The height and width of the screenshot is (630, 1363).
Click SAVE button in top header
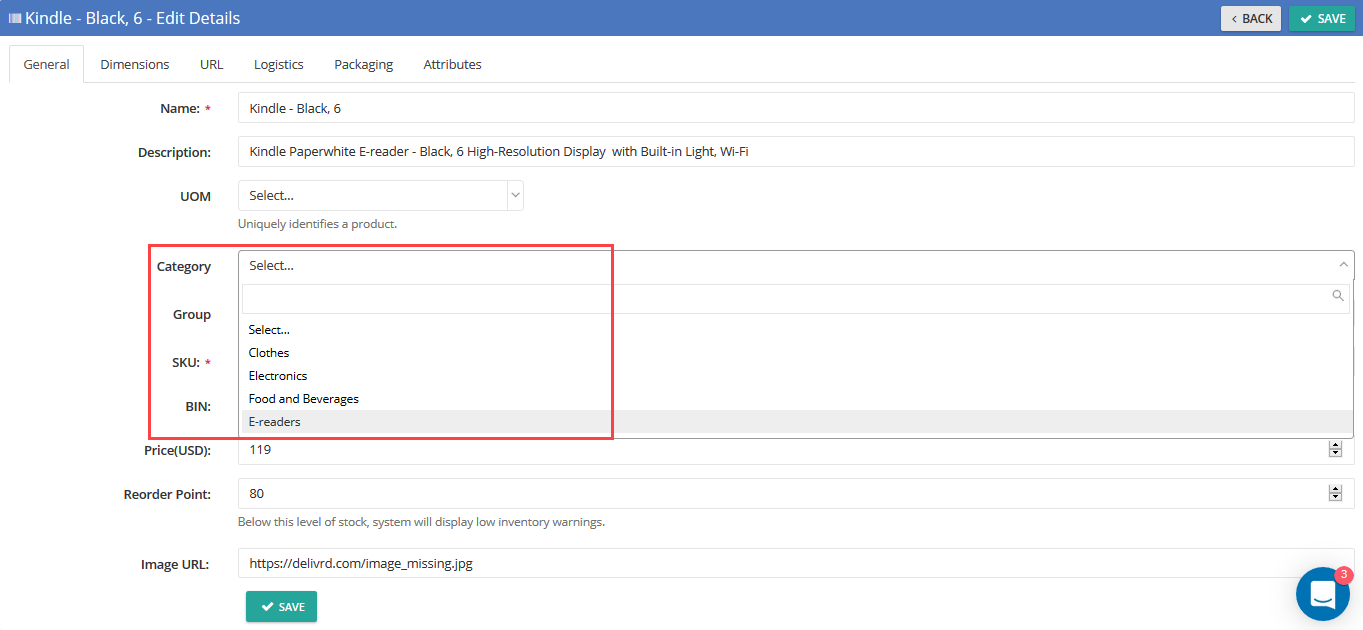(1322, 18)
